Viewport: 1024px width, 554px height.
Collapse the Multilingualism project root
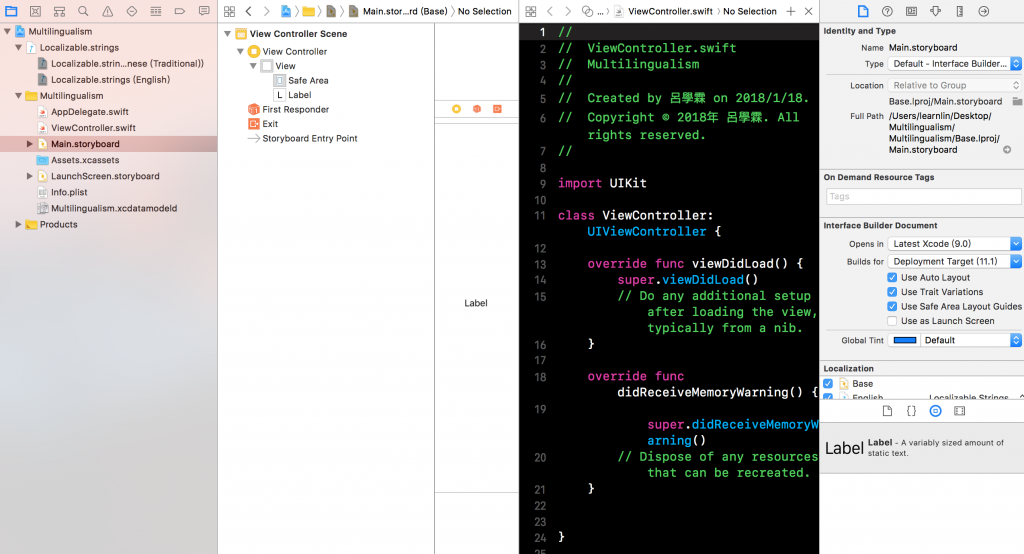click(7, 31)
